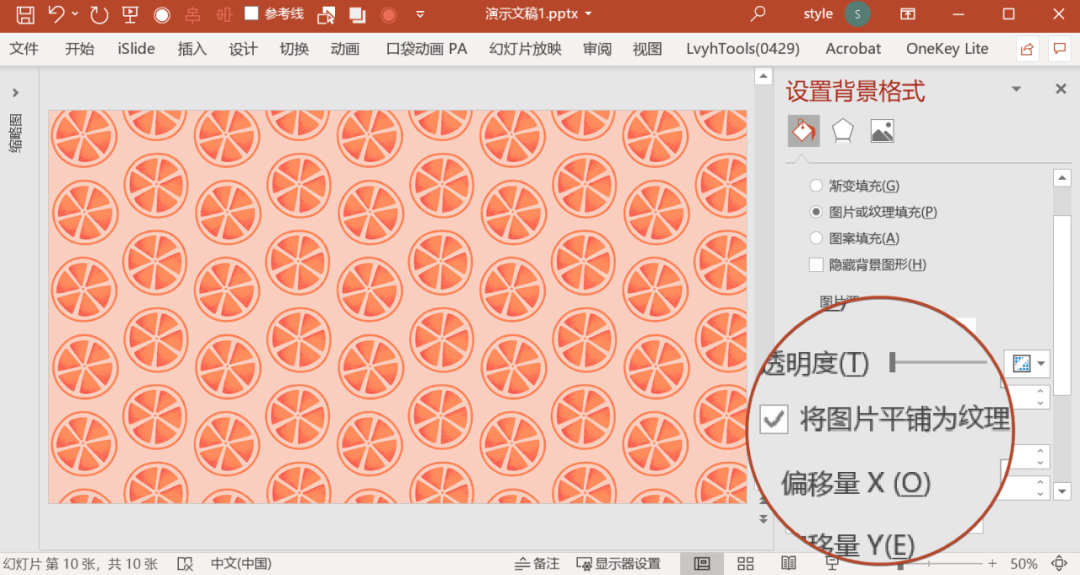Image resolution: width=1080 pixels, height=575 pixels.
Task: Select the Fill paint bucket tab icon
Action: [804, 131]
